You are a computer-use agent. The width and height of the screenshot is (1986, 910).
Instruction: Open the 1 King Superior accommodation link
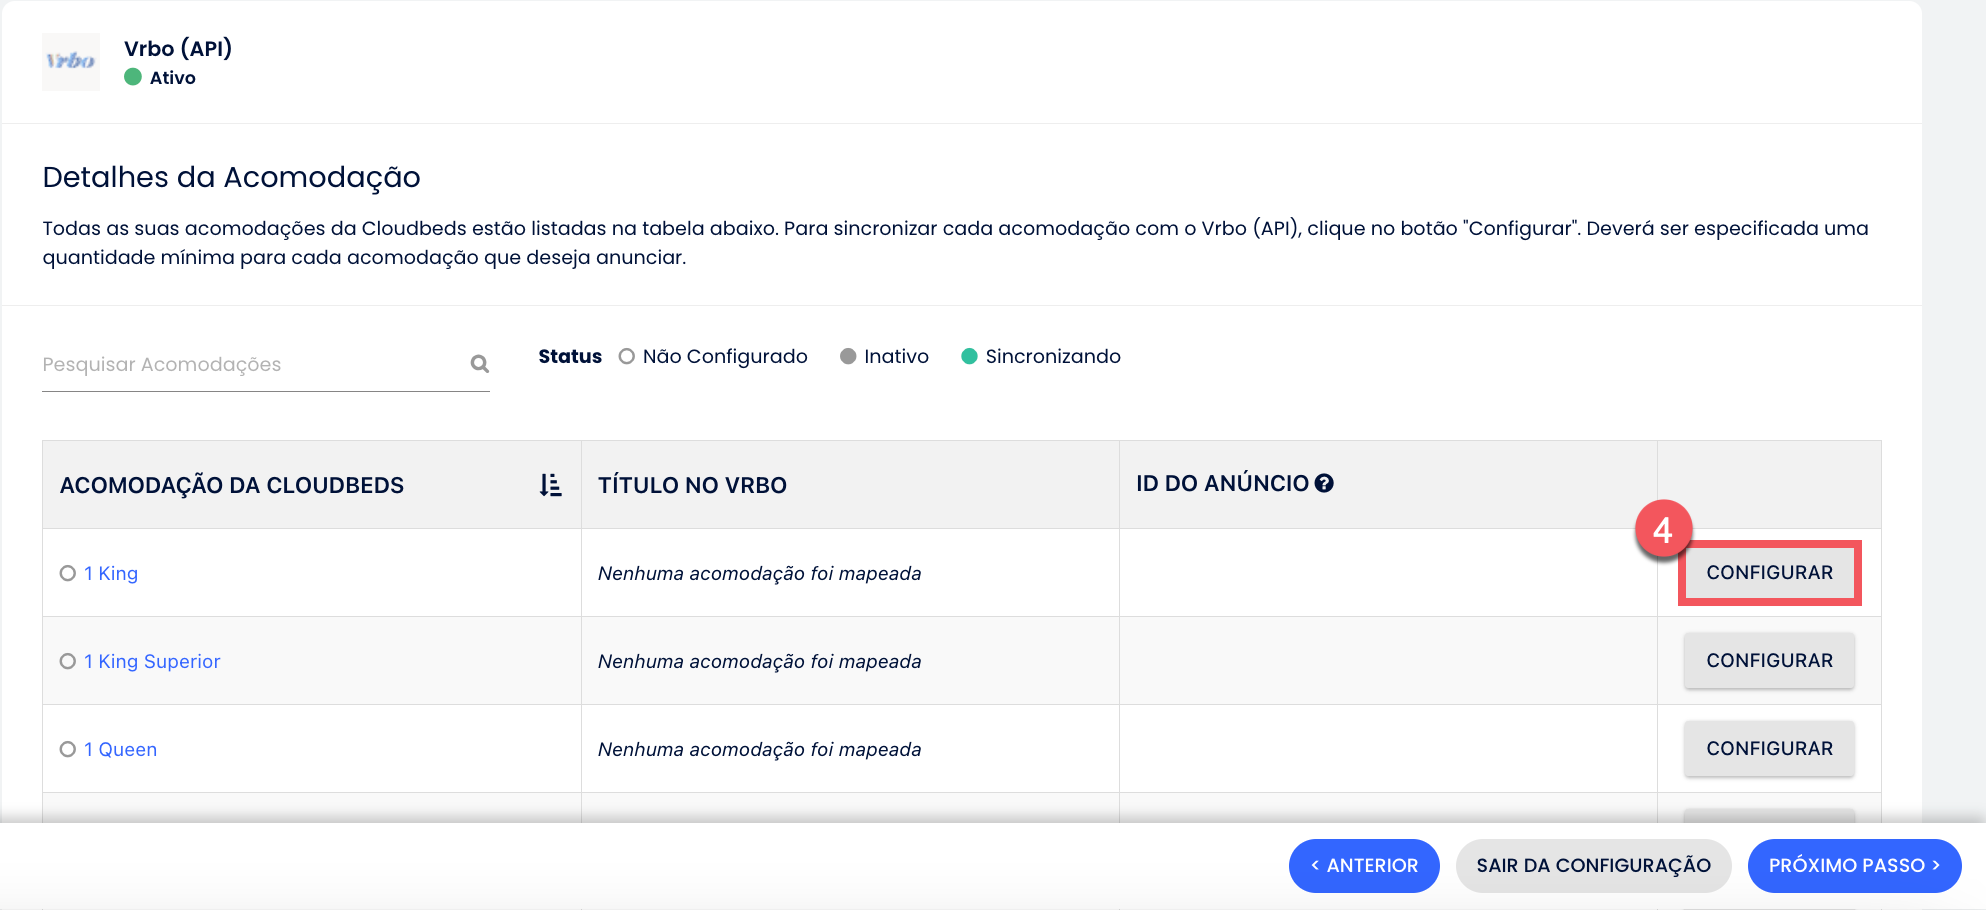pos(152,661)
